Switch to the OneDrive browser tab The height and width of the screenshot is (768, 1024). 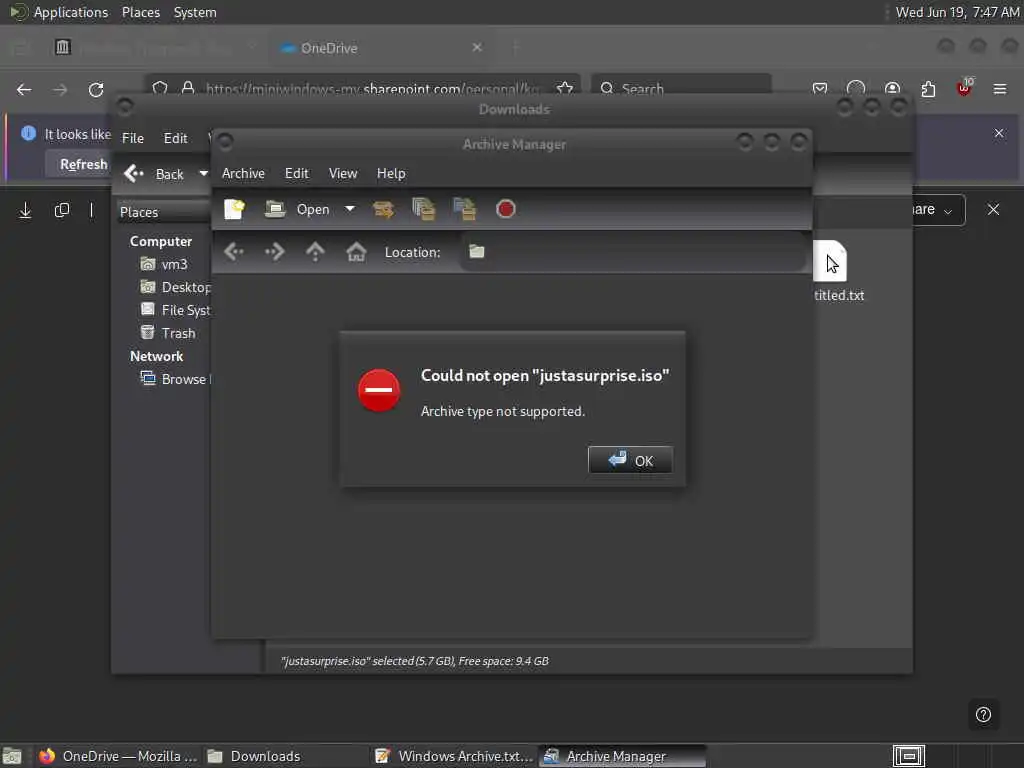click(x=380, y=48)
